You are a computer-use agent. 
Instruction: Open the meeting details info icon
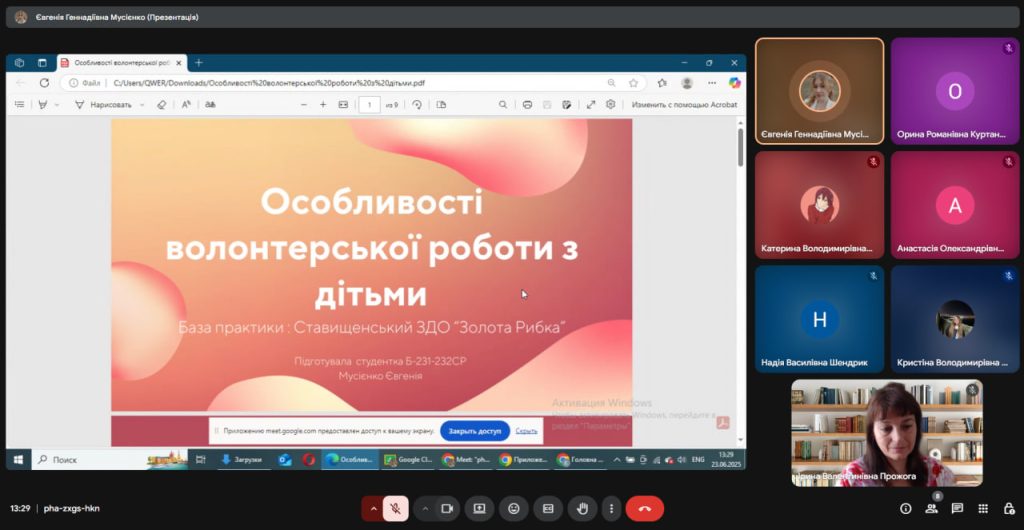pyautogui.click(x=906, y=508)
